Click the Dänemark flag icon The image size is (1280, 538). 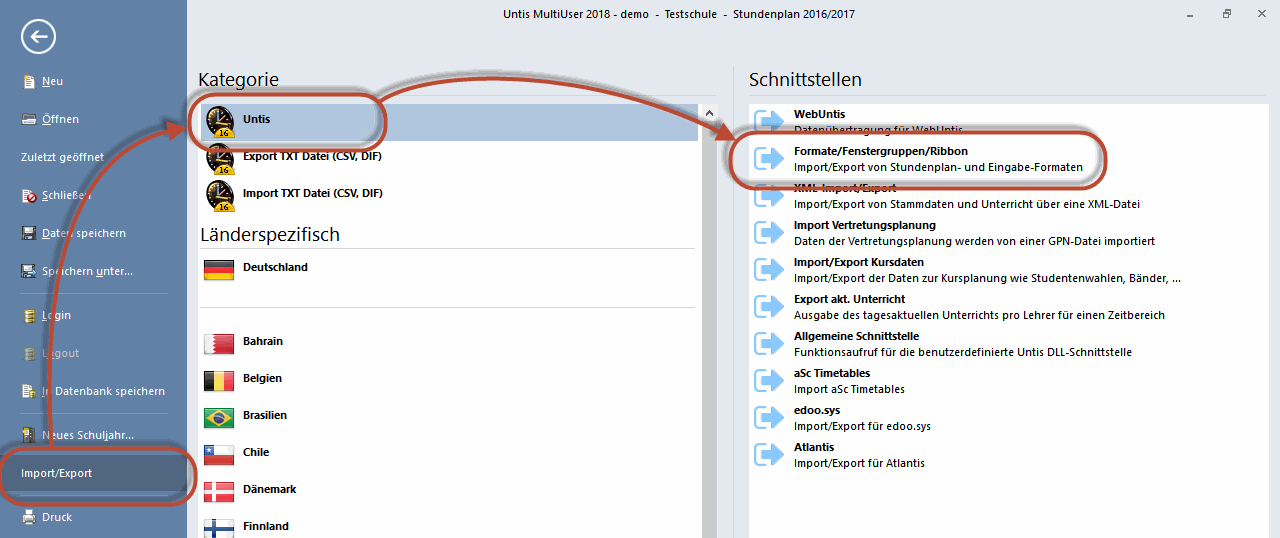pyautogui.click(x=219, y=490)
